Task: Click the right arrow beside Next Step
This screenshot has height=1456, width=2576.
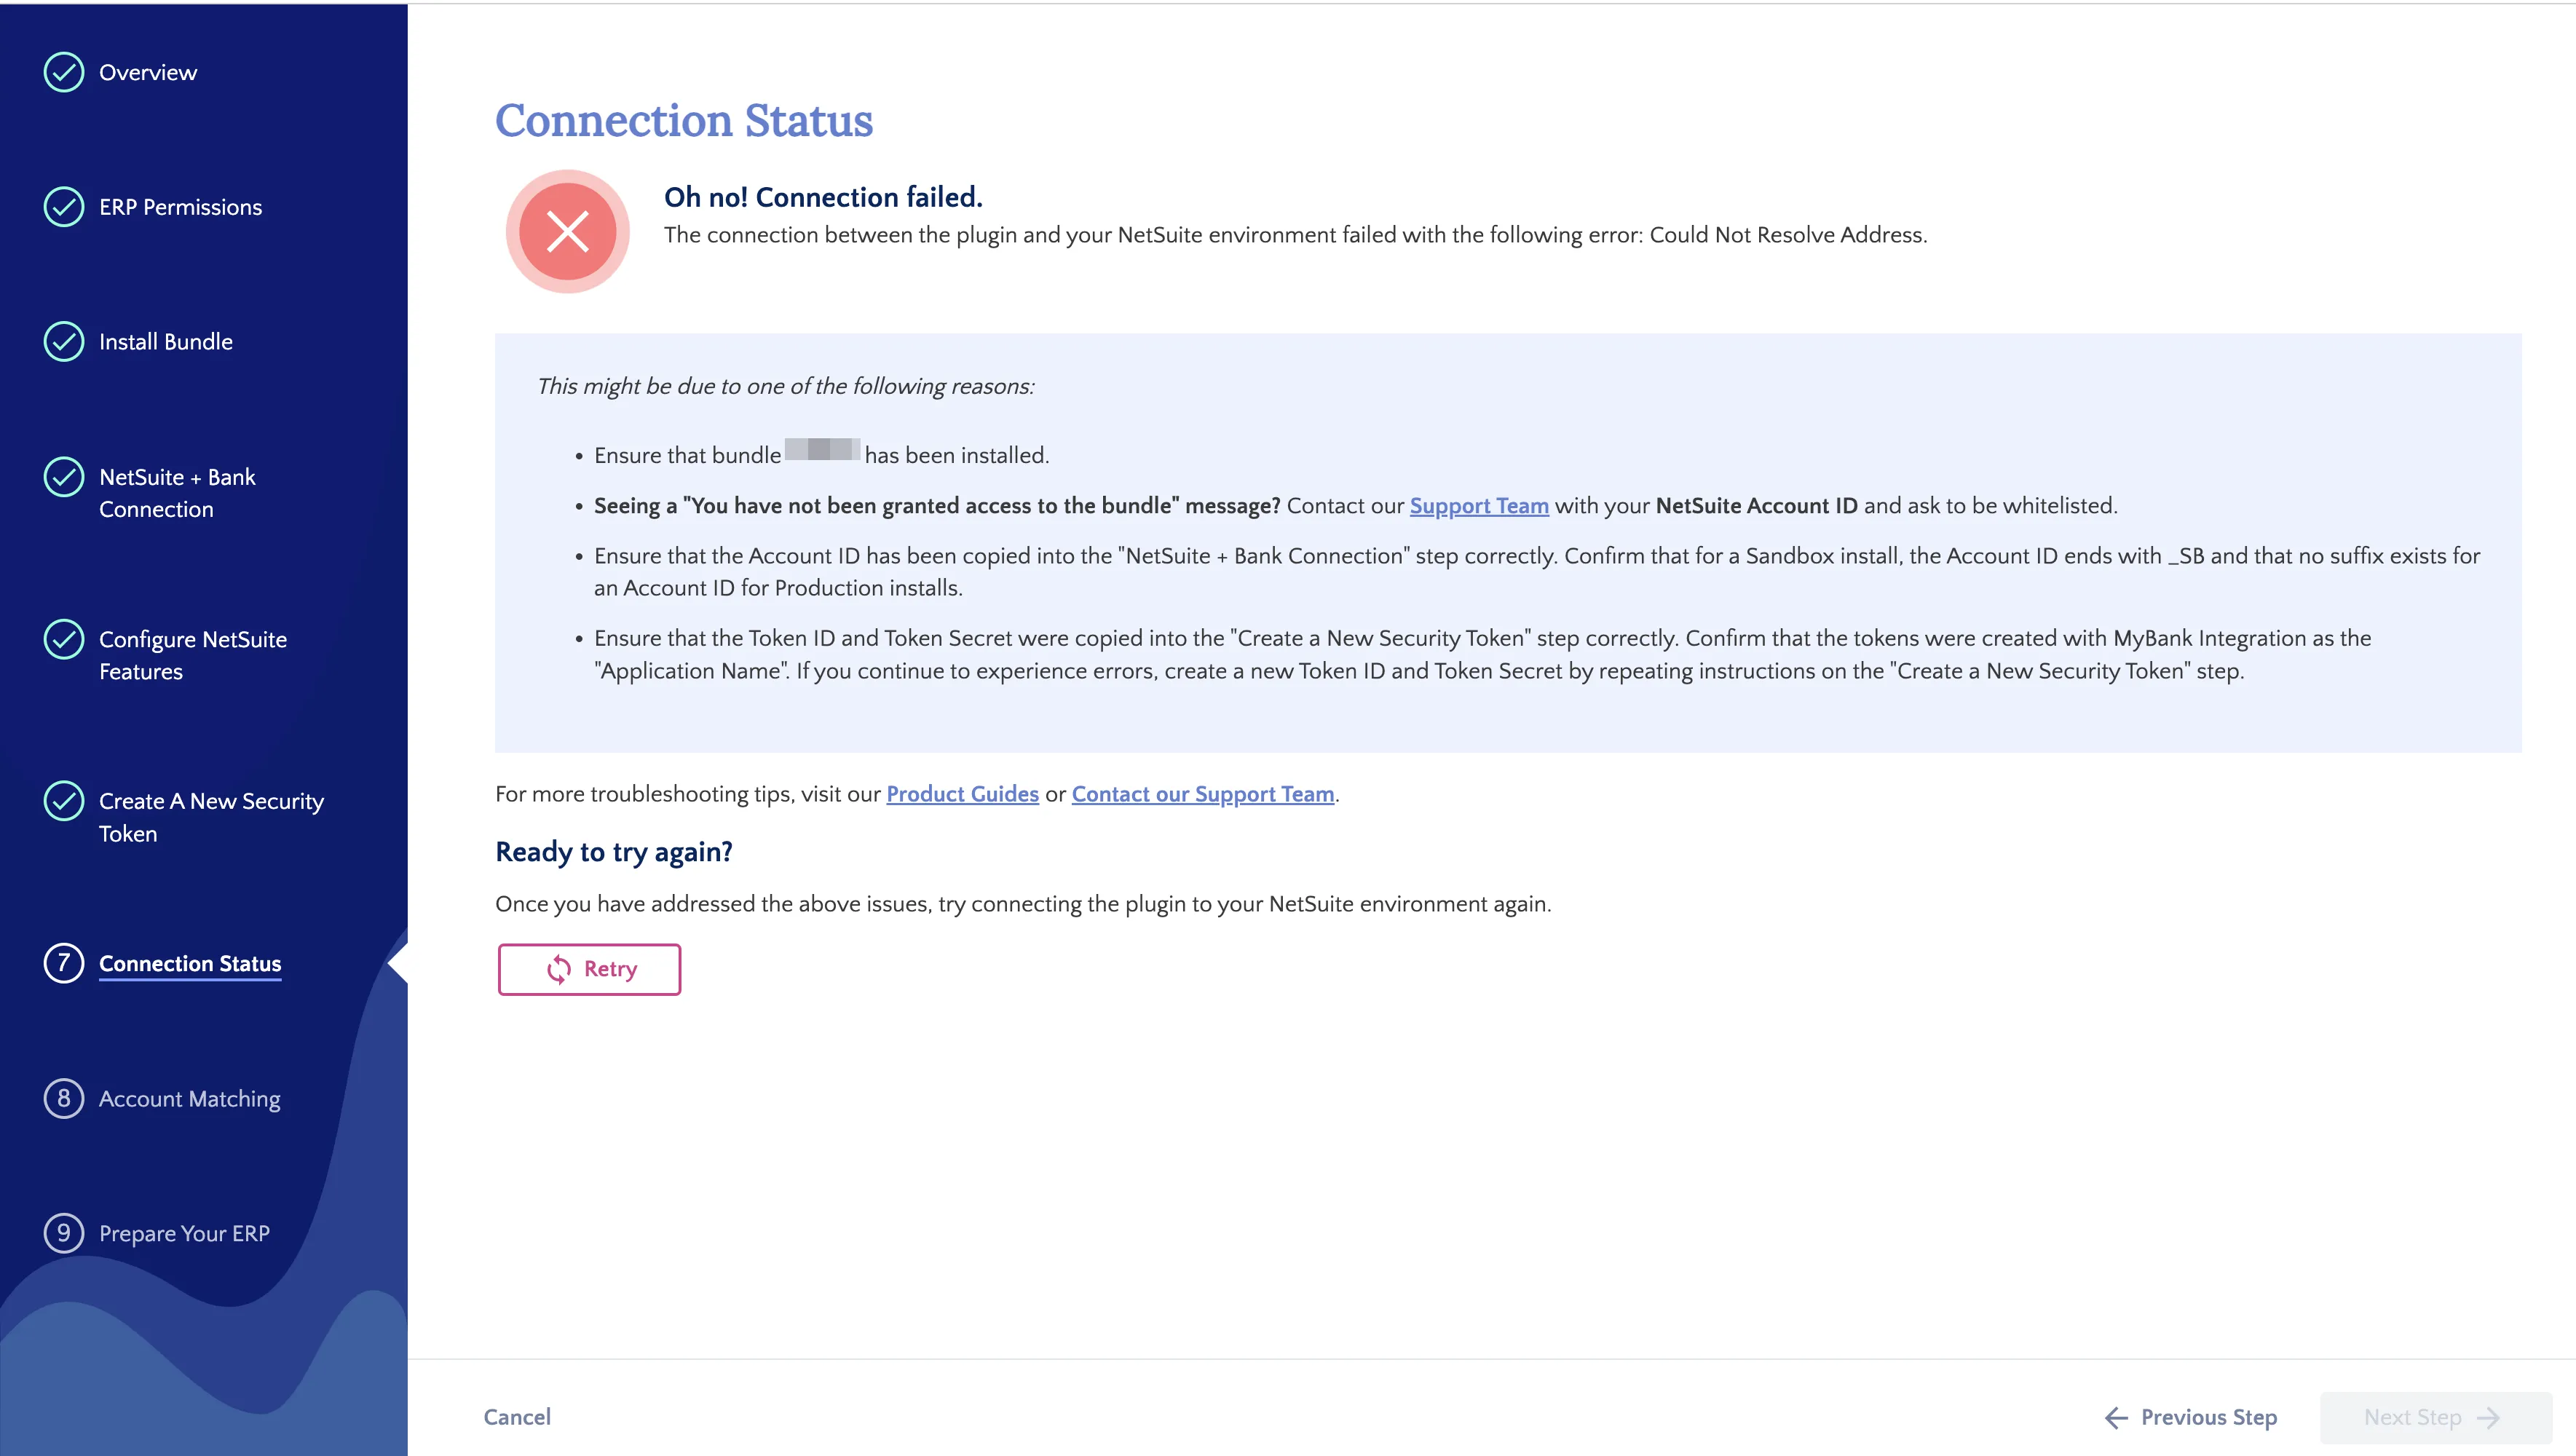Action: (x=2489, y=1417)
